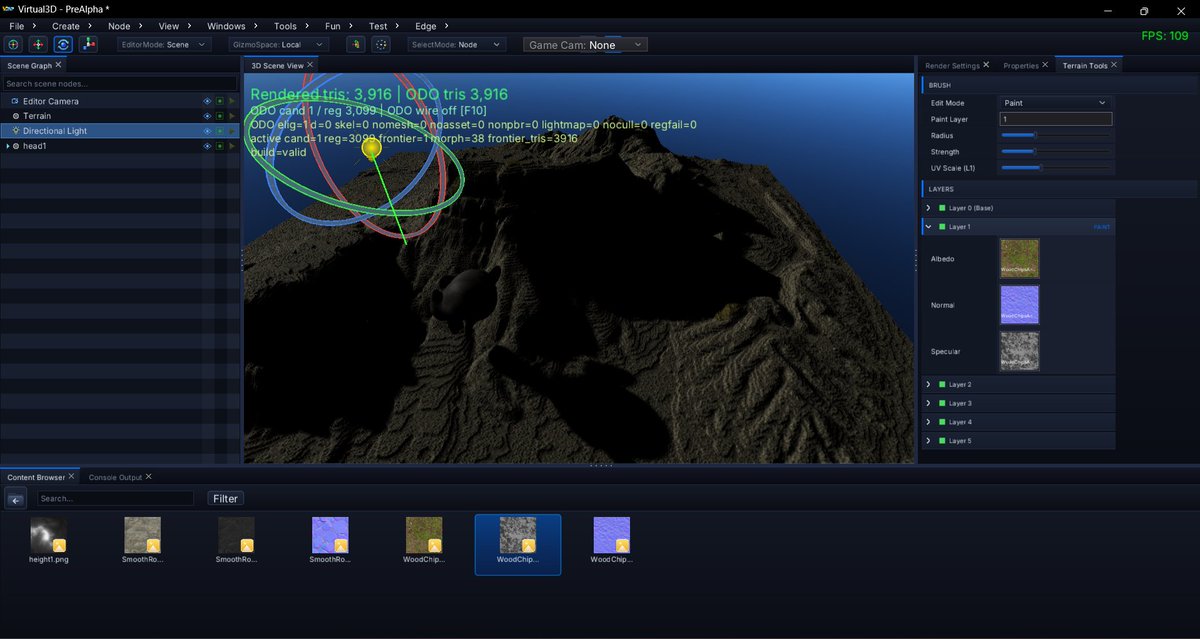Image resolution: width=1200 pixels, height=639 pixels.
Task: Close the Console Output tab
Action: [149, 477]
